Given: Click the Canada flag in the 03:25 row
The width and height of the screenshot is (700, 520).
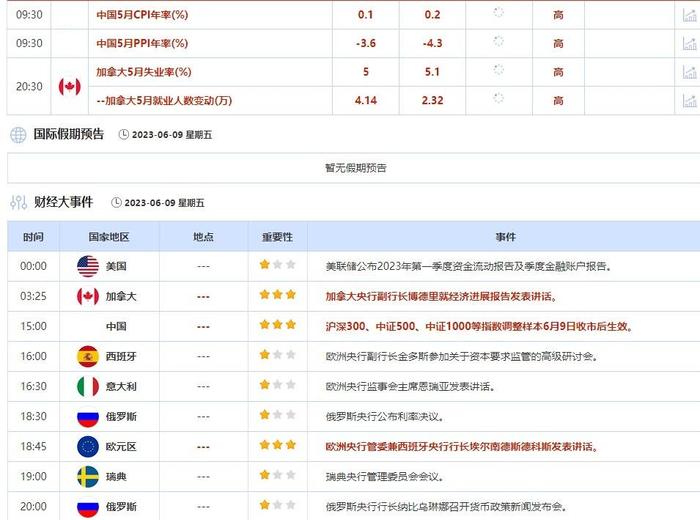Looking at the screenshot, I should coord(88,296).
